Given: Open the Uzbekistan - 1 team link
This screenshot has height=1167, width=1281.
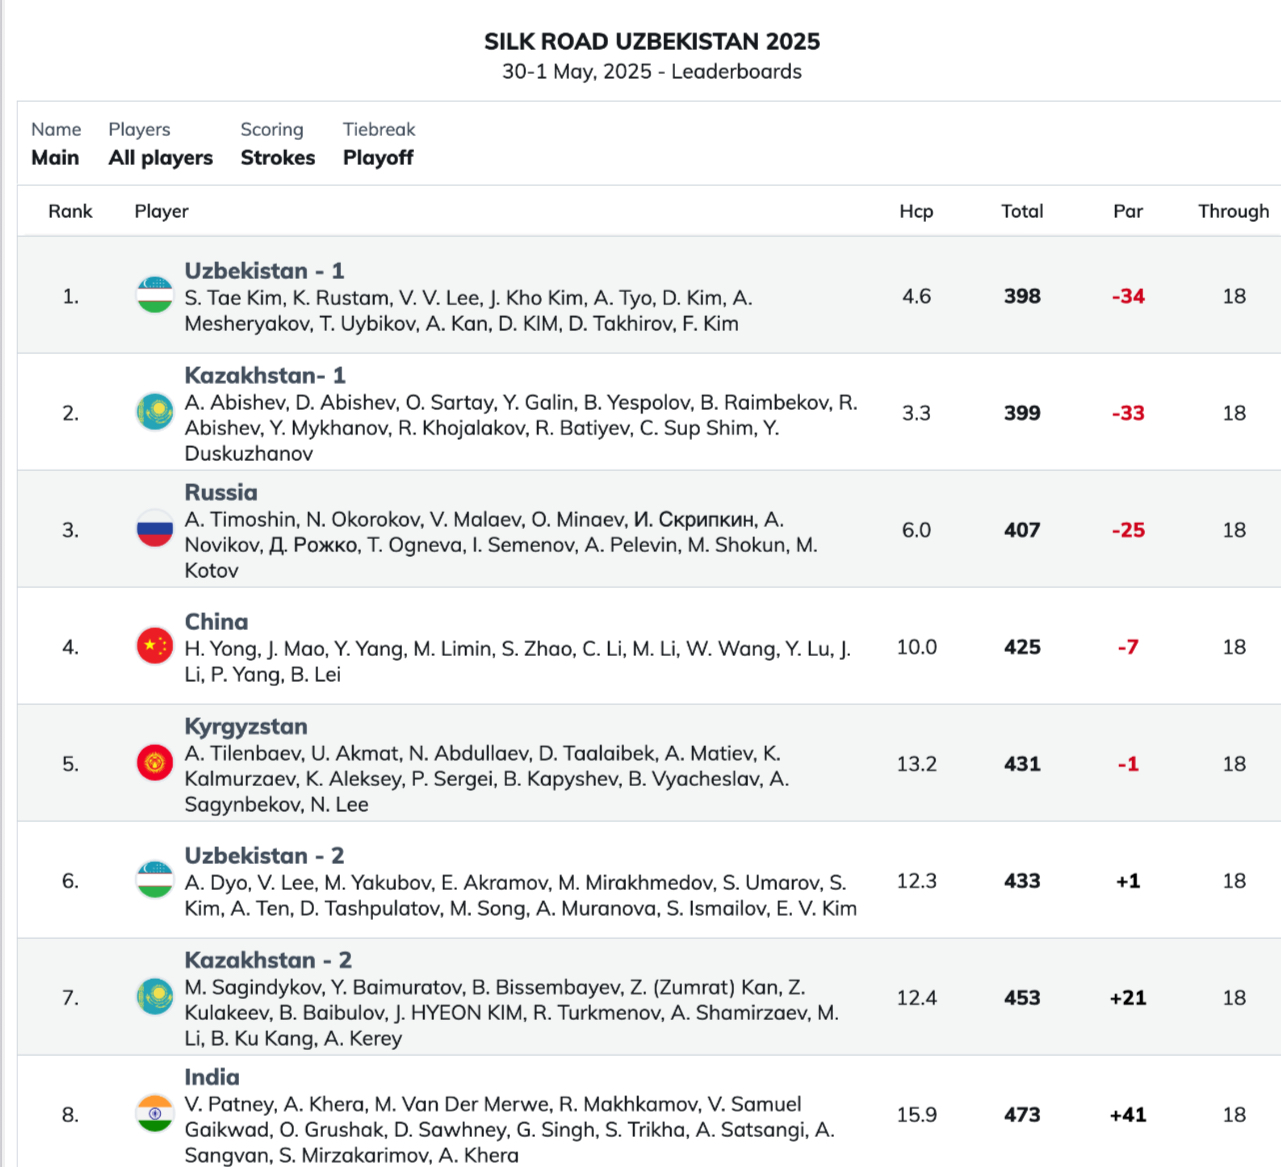Looking at the screenshot, I should (264, 271).
